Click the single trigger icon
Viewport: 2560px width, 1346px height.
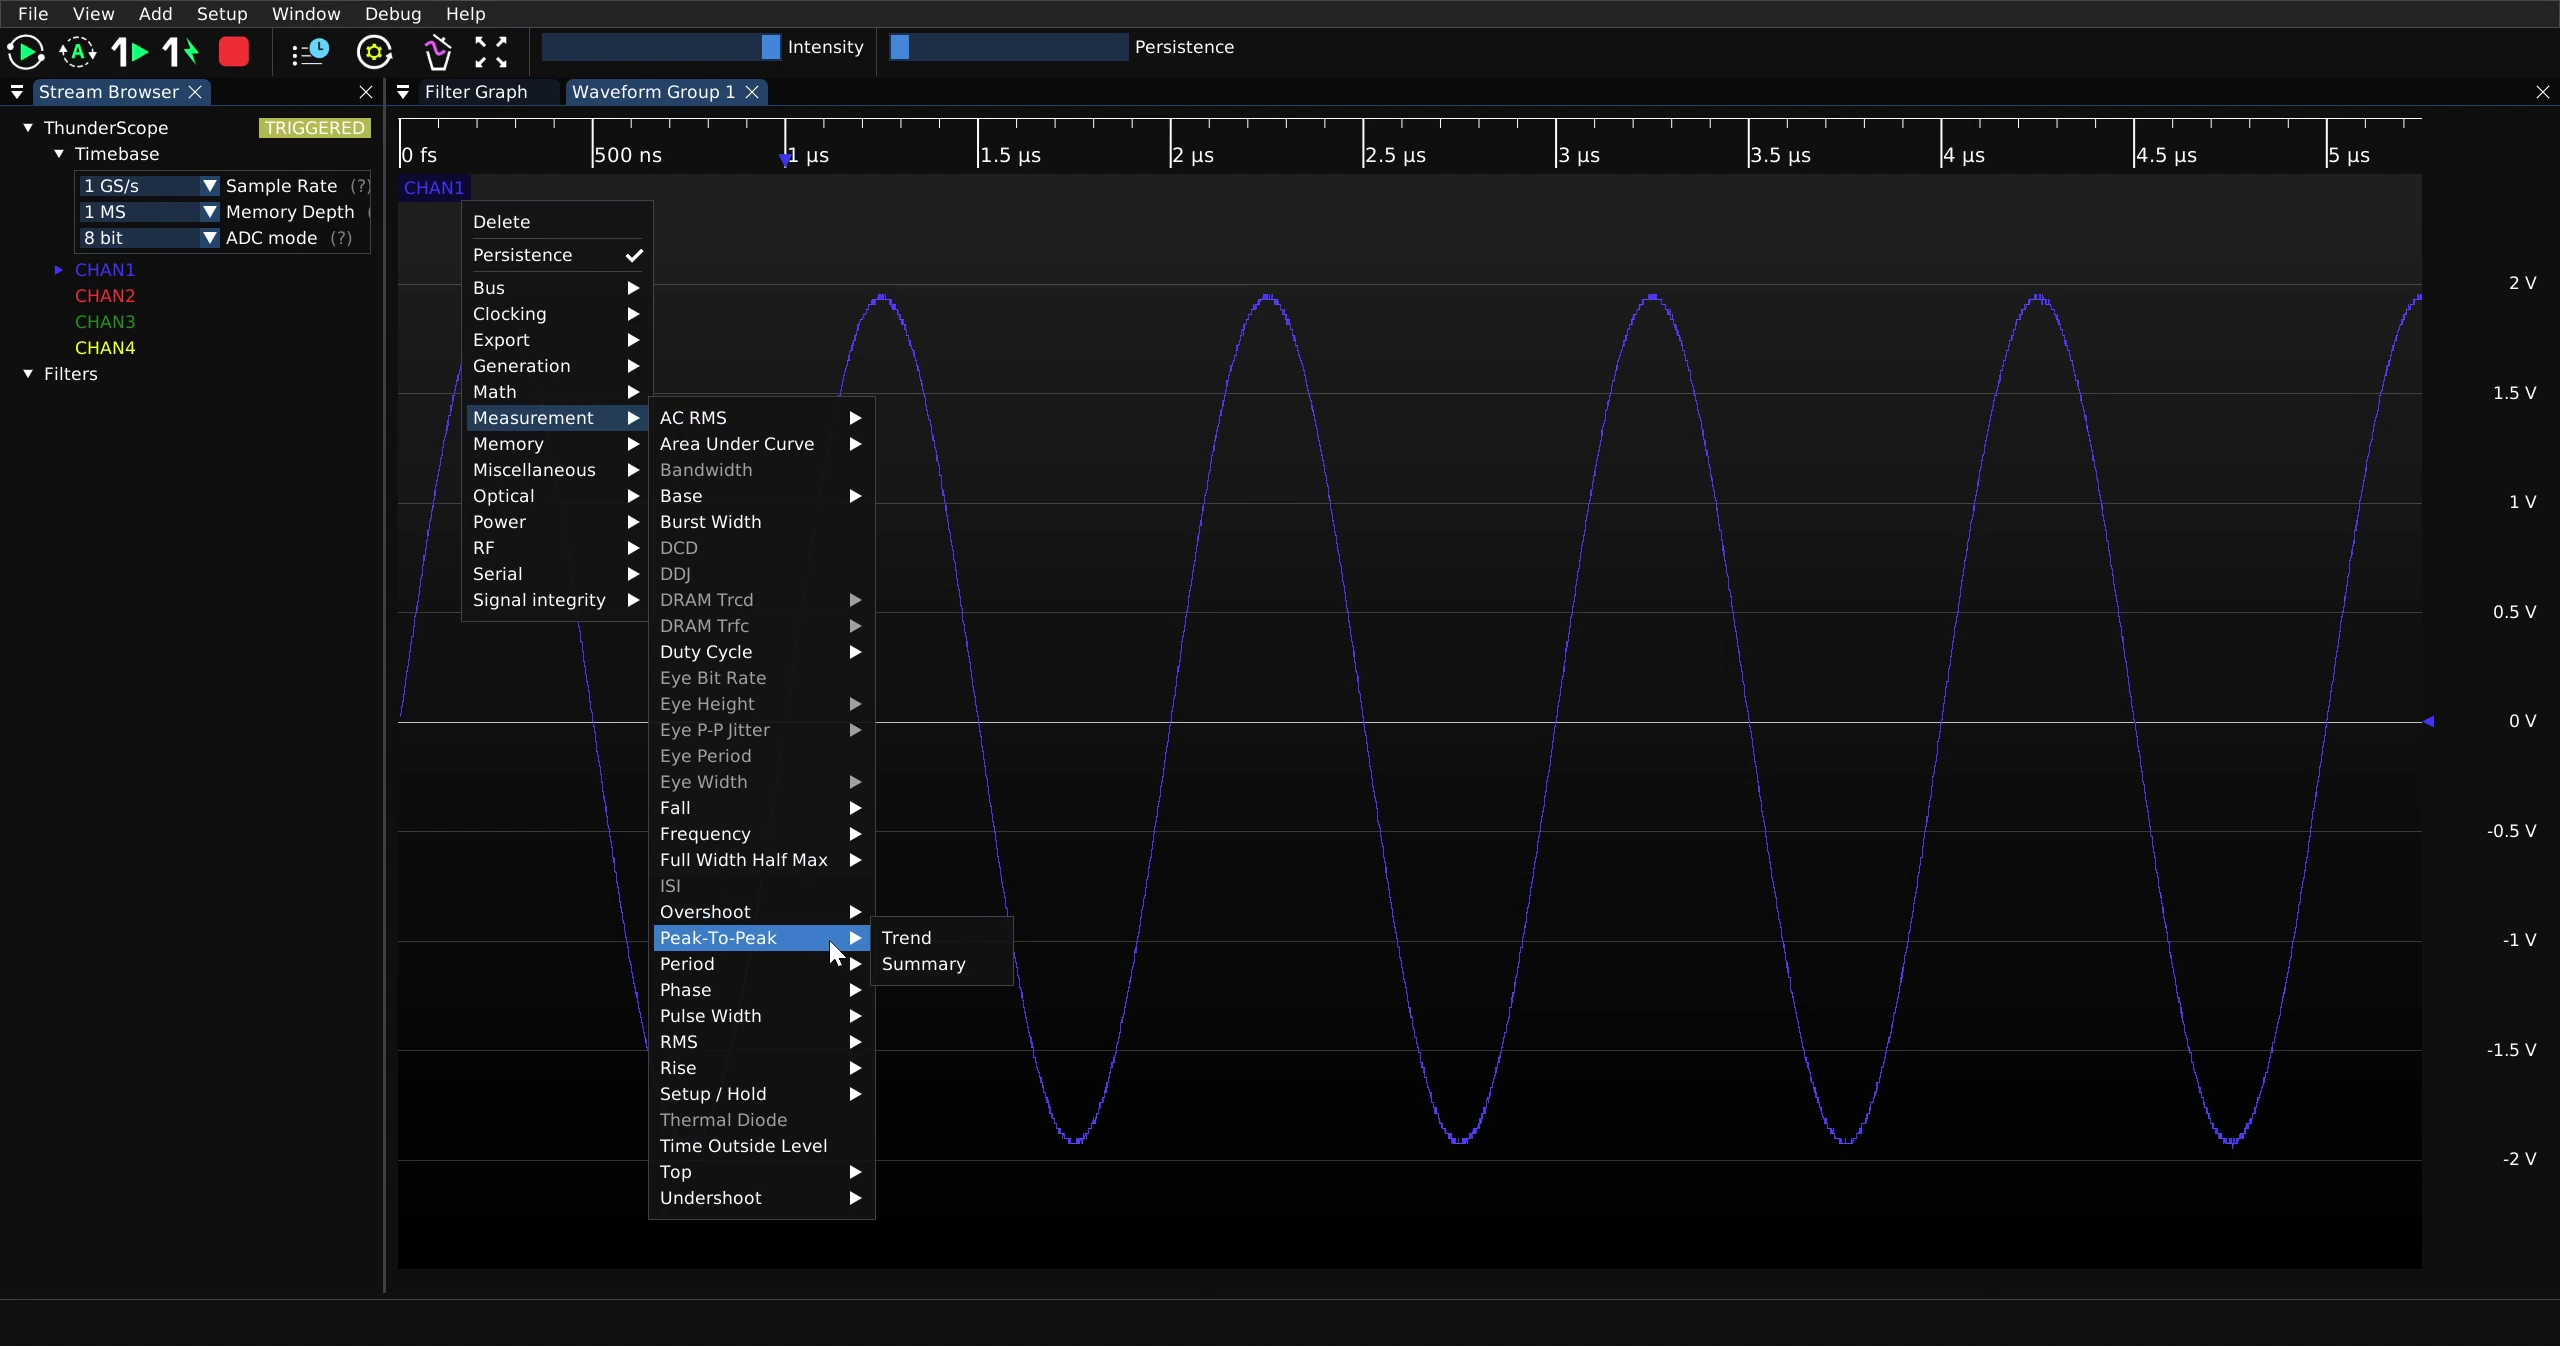click(x=130, y=52)
